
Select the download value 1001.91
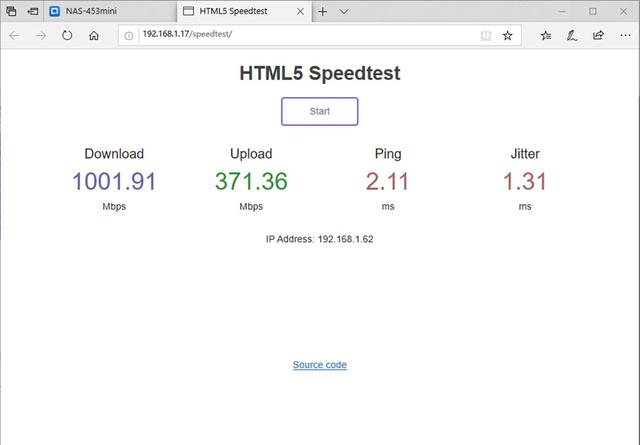pos(114,181)
